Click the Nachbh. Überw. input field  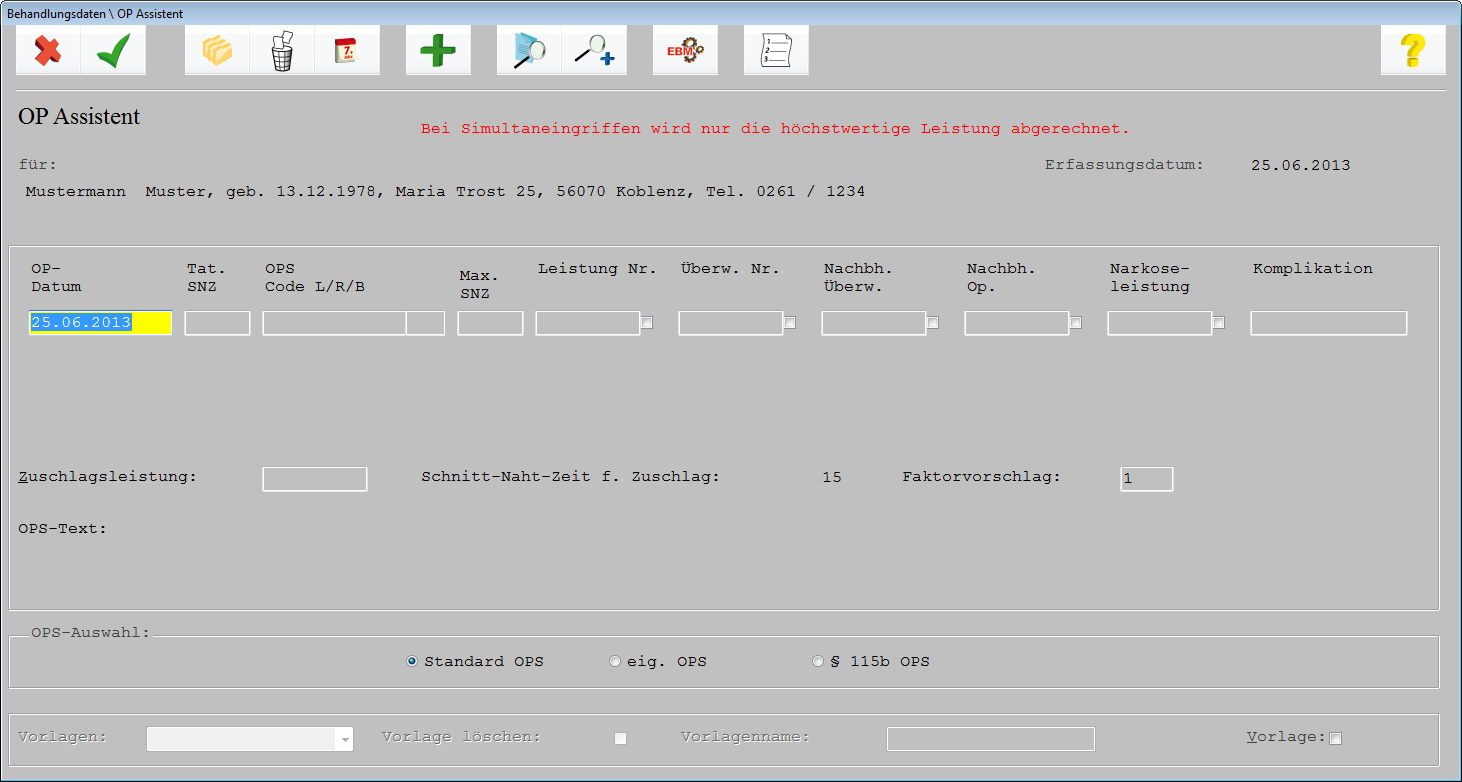pyautogui.click(x=874, y=323)
